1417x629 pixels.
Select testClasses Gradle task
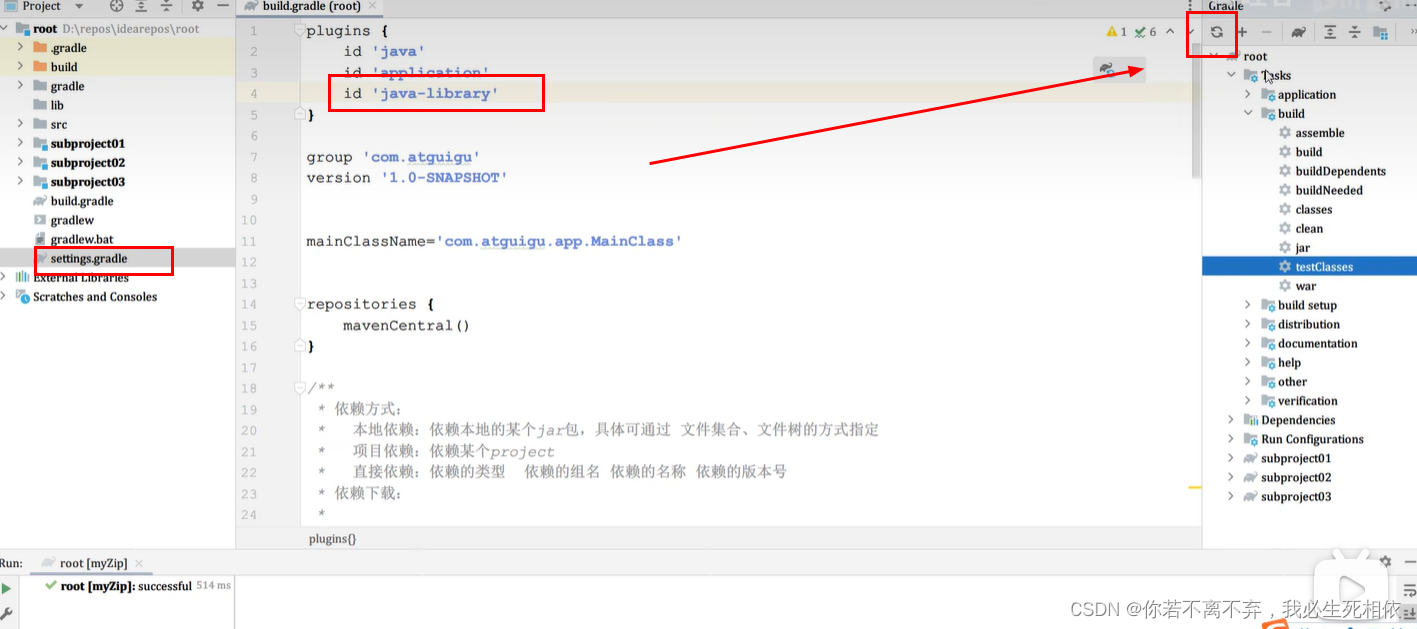(x=1309, y=267)
